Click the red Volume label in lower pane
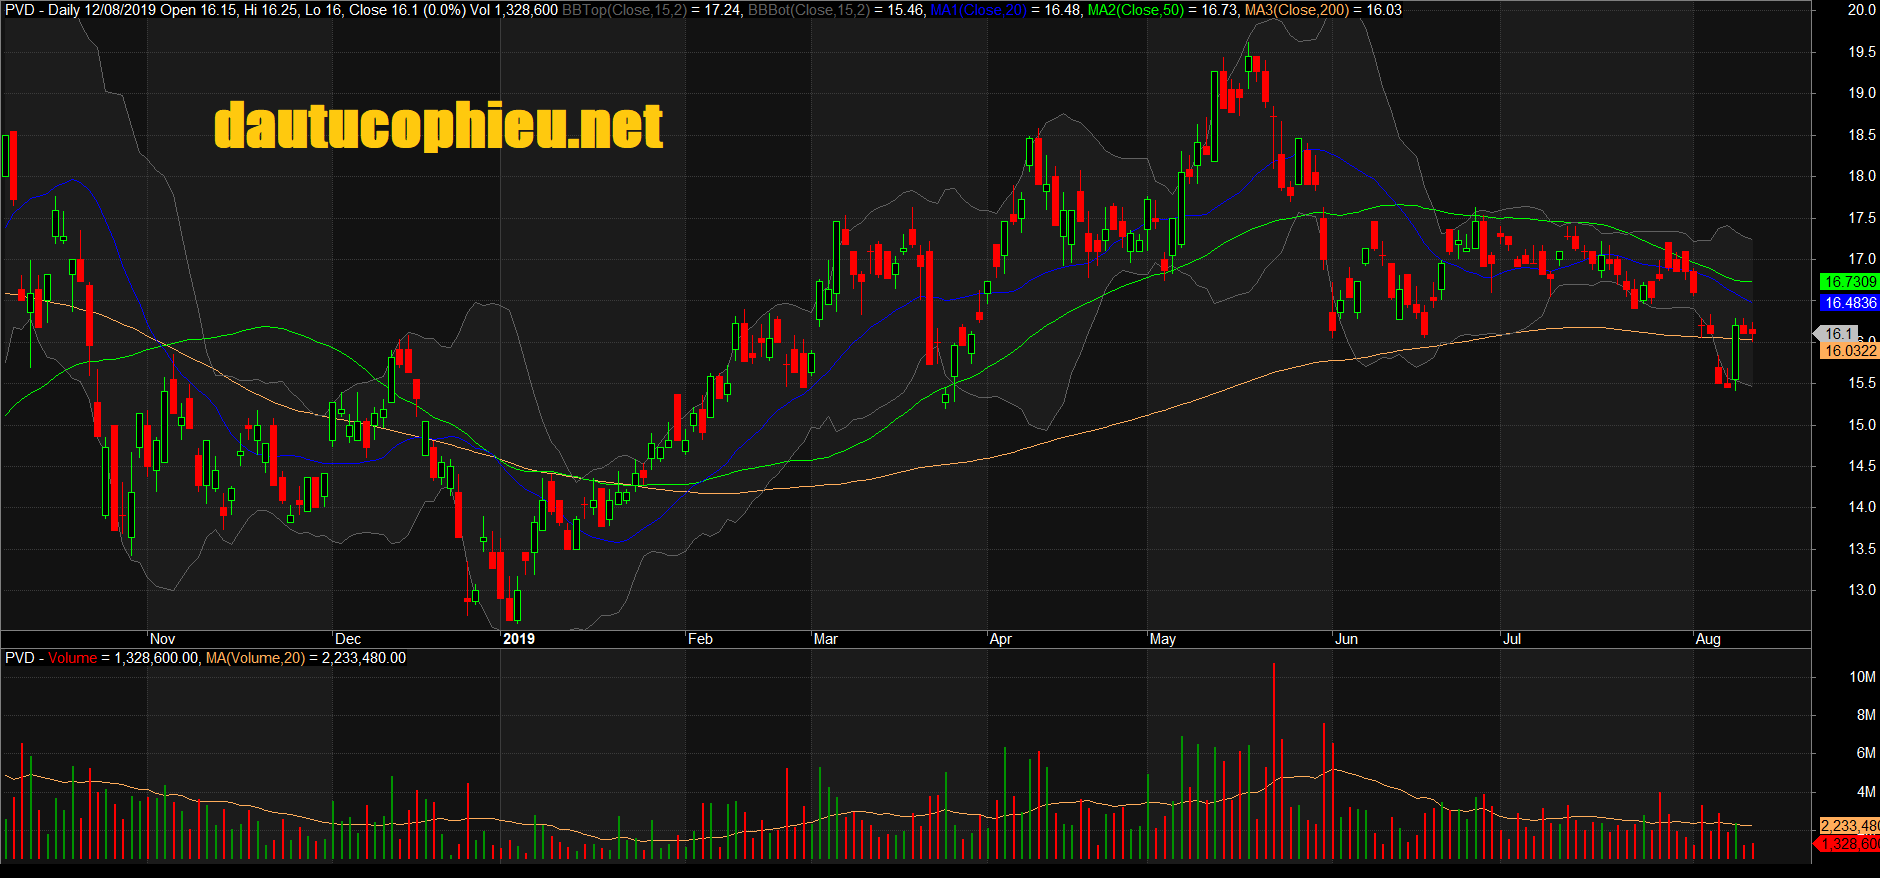This screenshot has width=1880, height=878. point(72,658)
